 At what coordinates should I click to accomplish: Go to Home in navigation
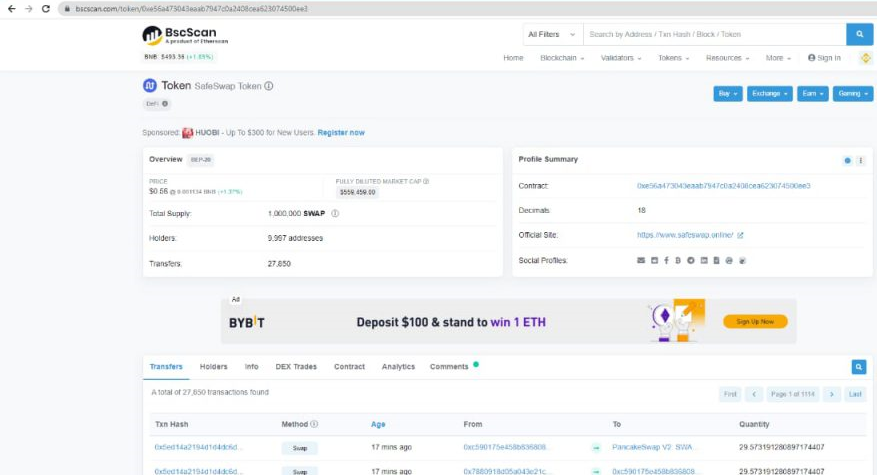513,58
